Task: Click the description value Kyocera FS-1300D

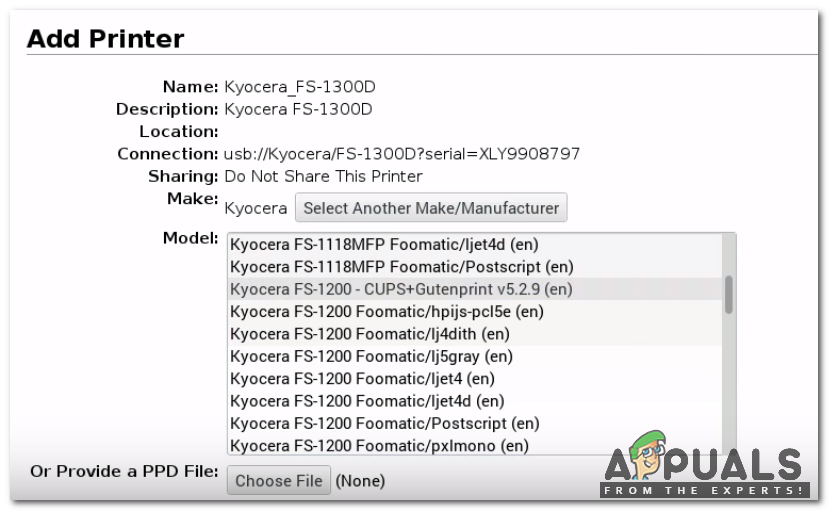Action: [298, 109]
